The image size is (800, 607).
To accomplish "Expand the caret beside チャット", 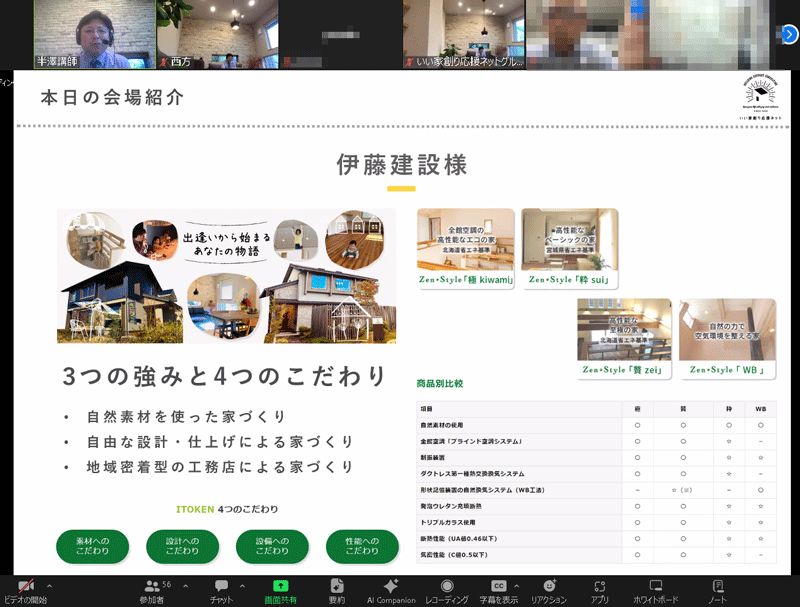I will [242, 586].
